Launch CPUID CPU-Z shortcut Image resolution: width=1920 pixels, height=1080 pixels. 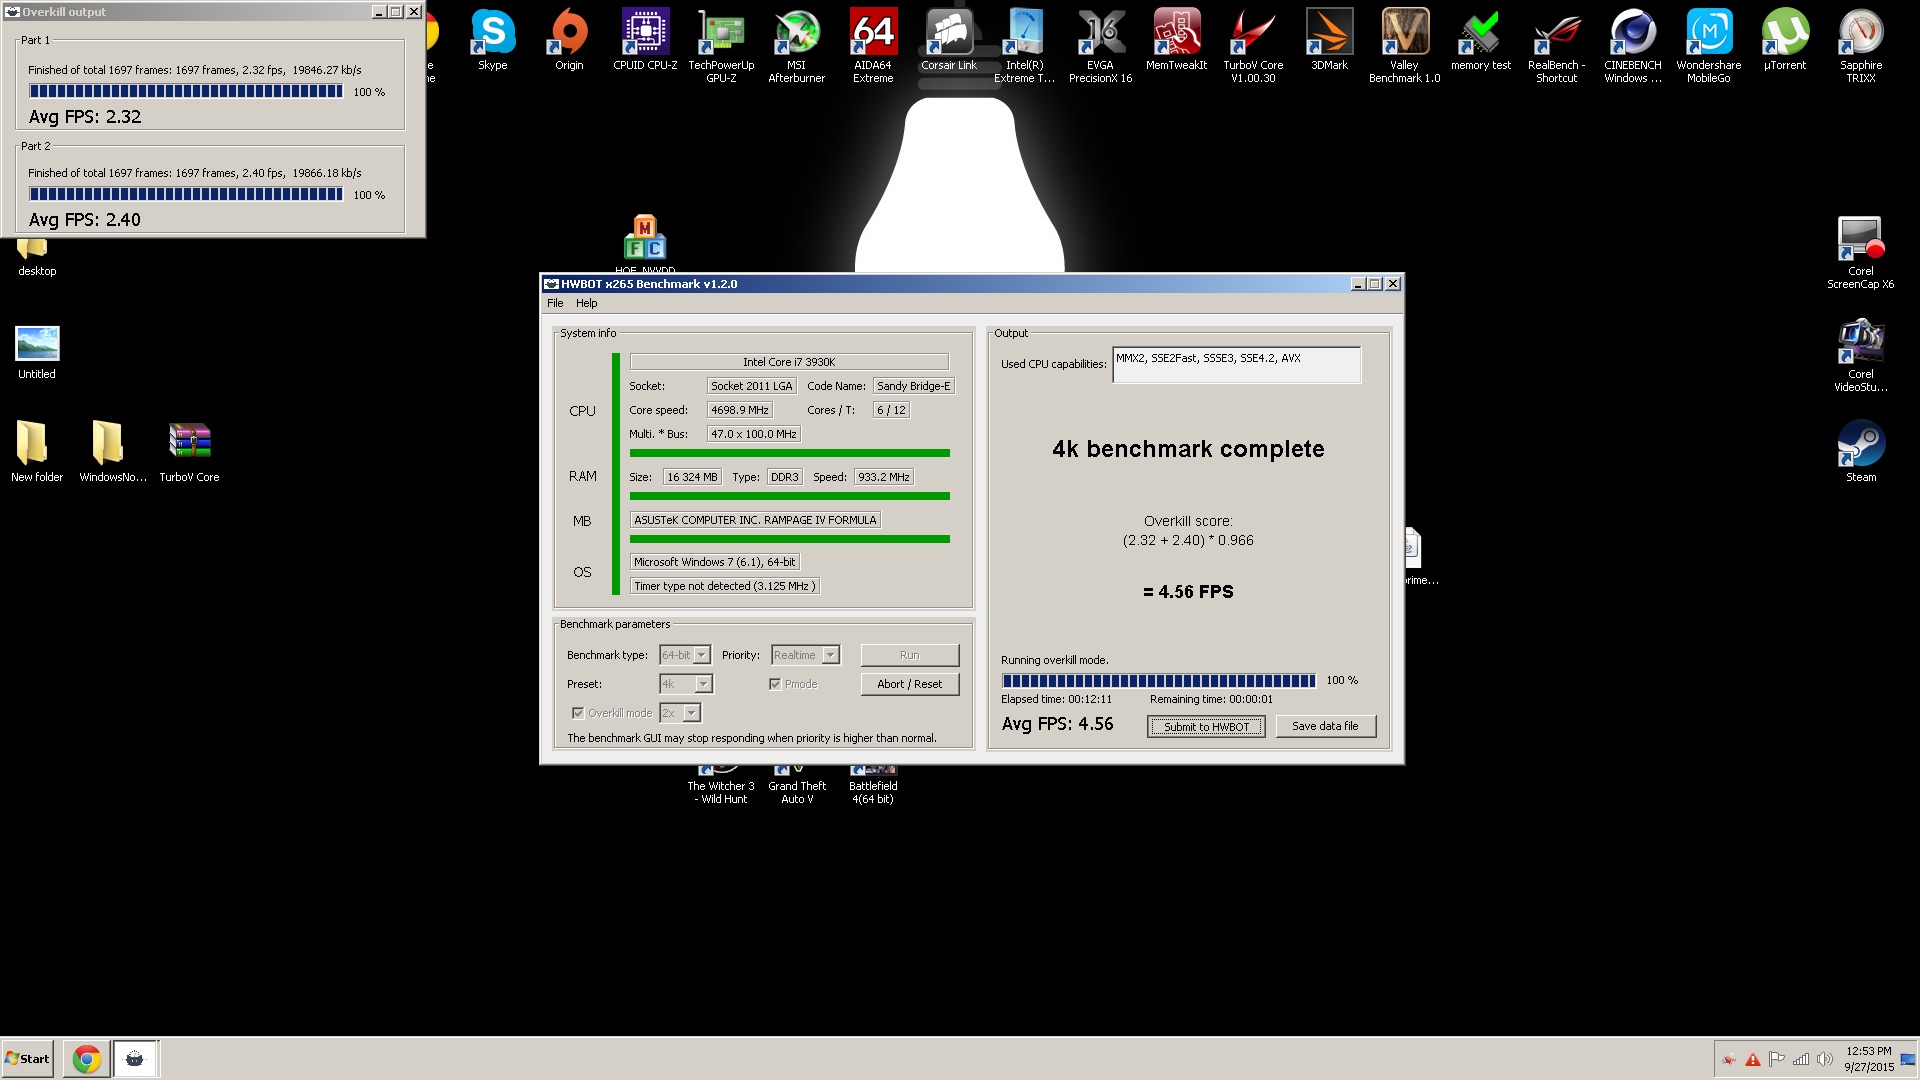point(645,40)
